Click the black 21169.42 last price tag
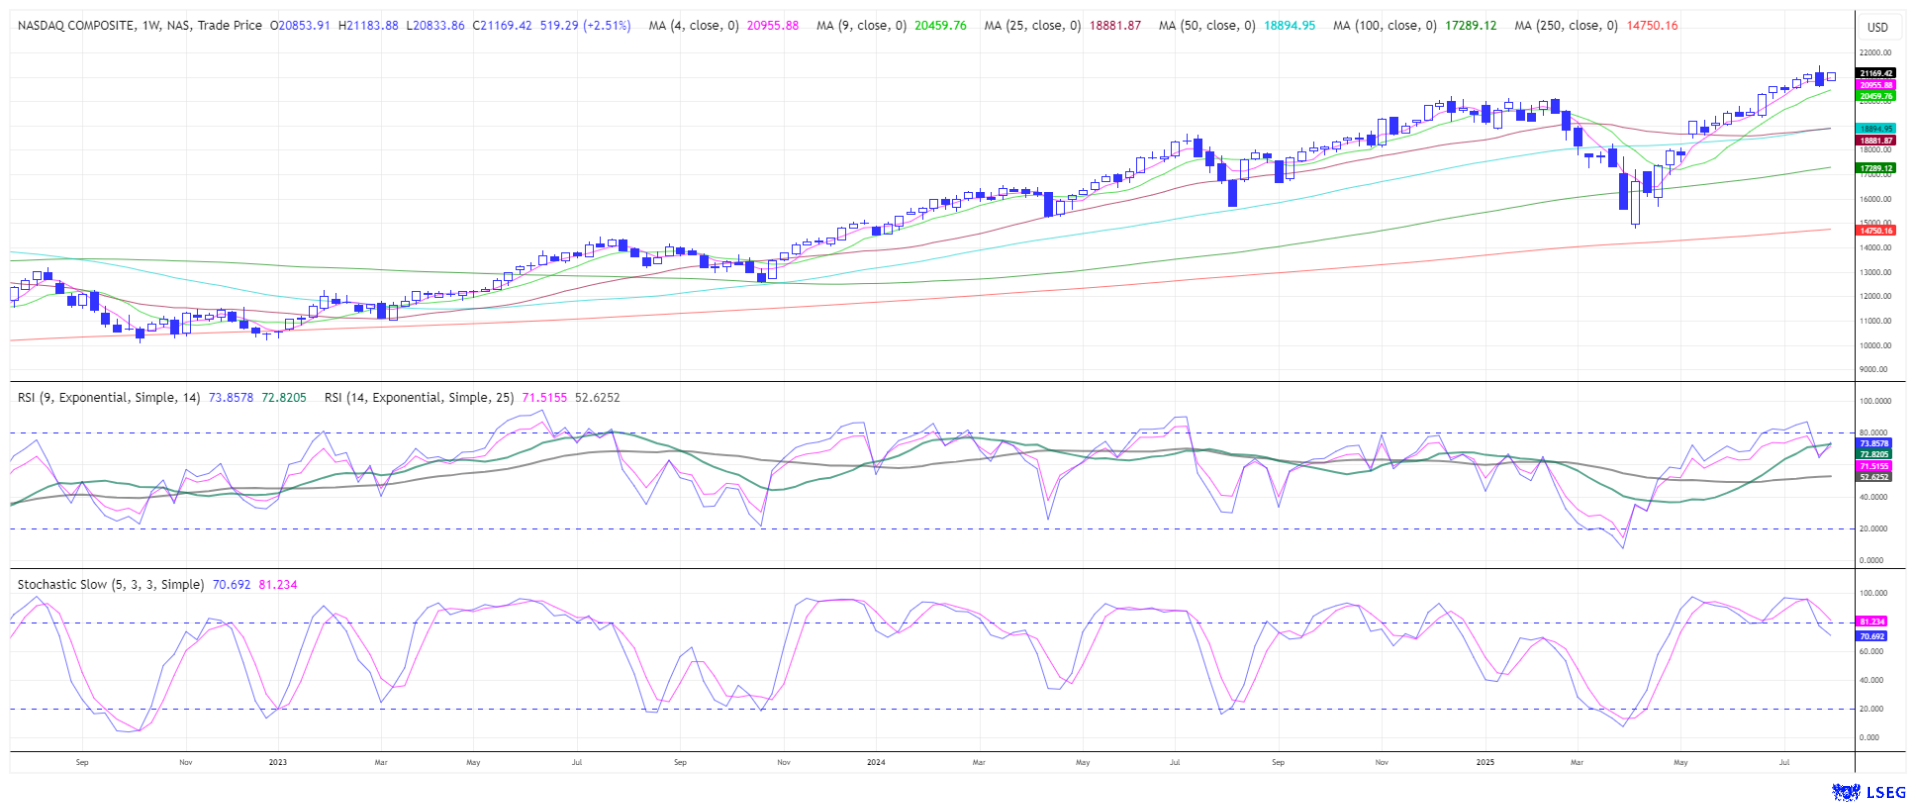1916x803 pixels. (x=1875, y=73)
